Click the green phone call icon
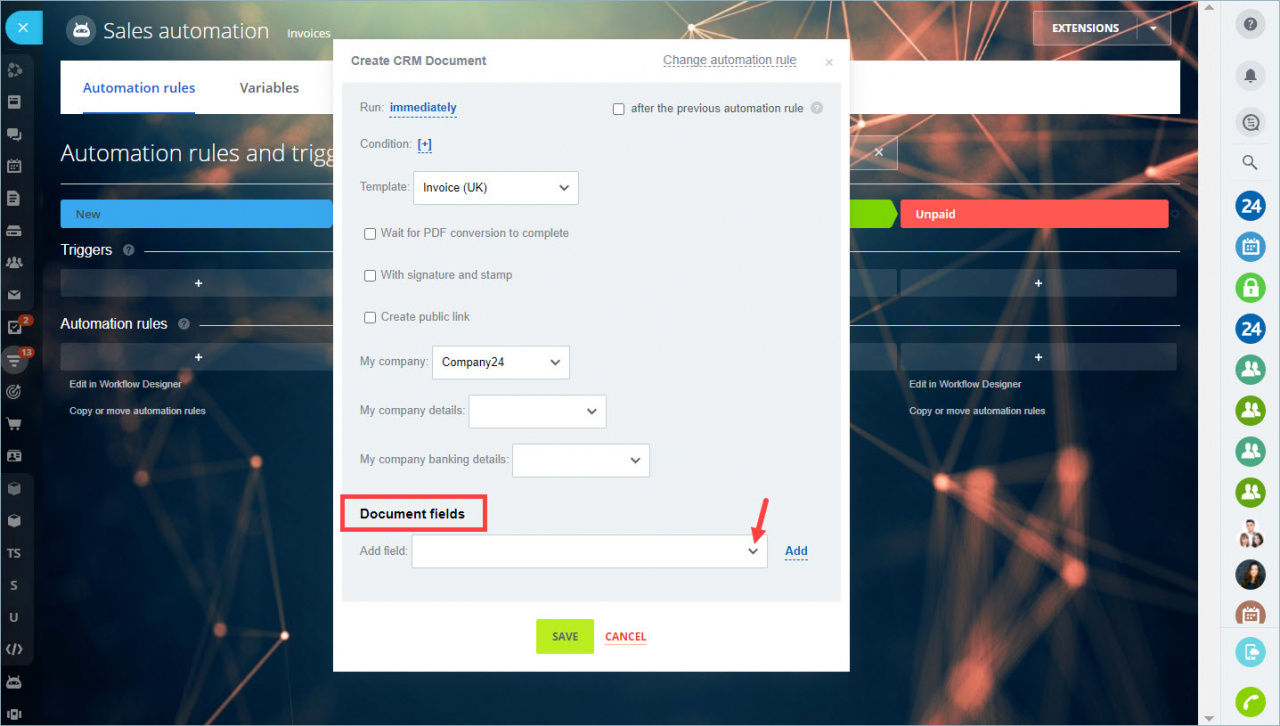The image size is (1280, 726). click(1250, 702)
